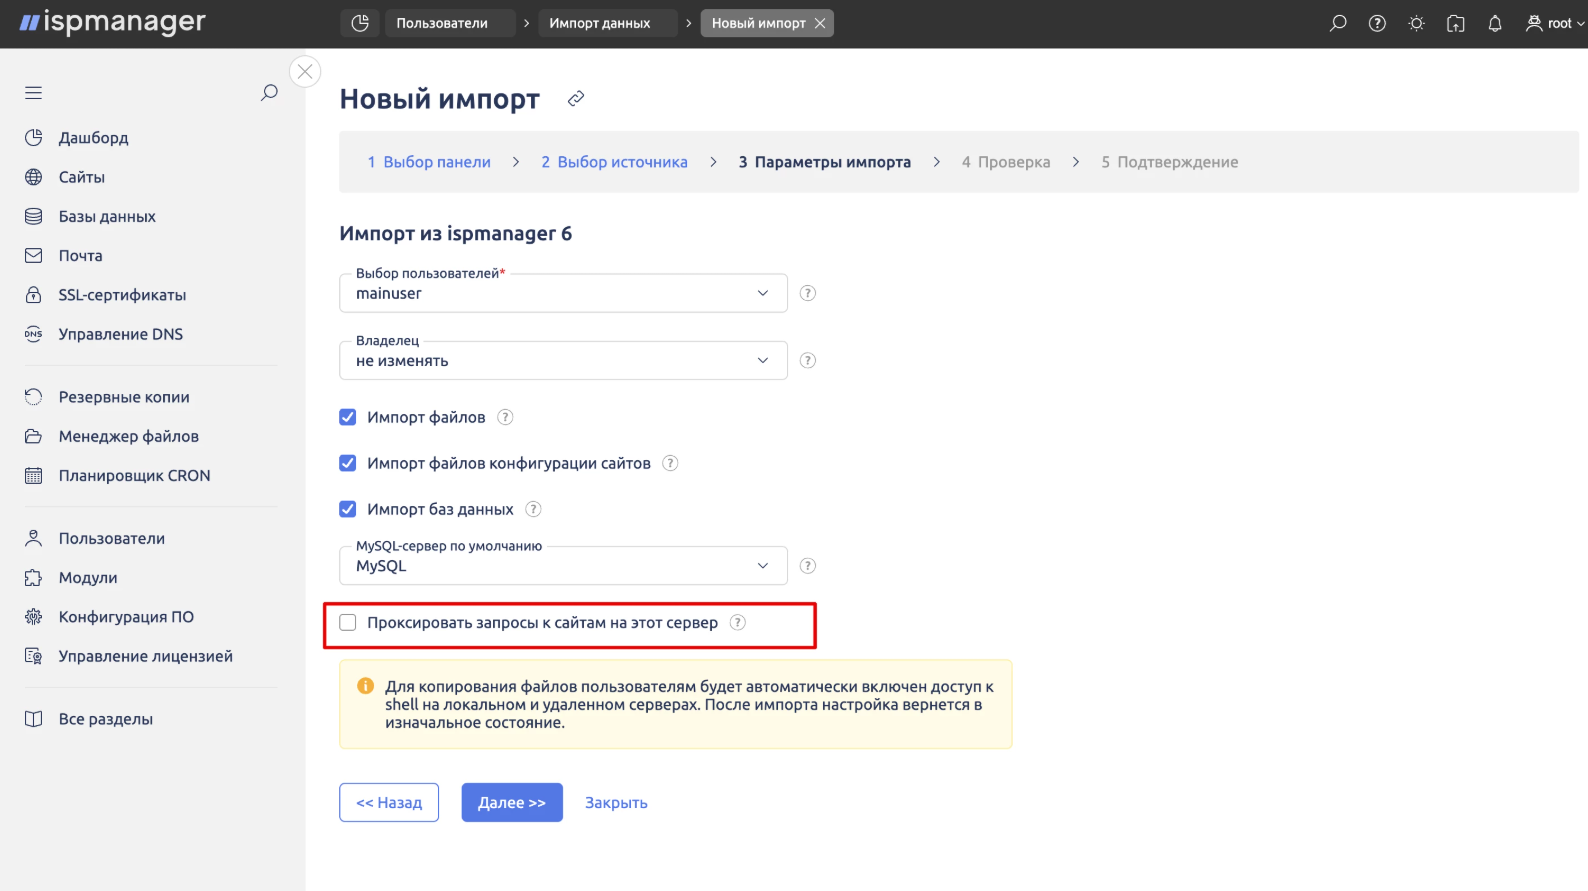Click the Далее >> button
The width and height of the screenshot is (1588, 891).
(x=512, y=803)
